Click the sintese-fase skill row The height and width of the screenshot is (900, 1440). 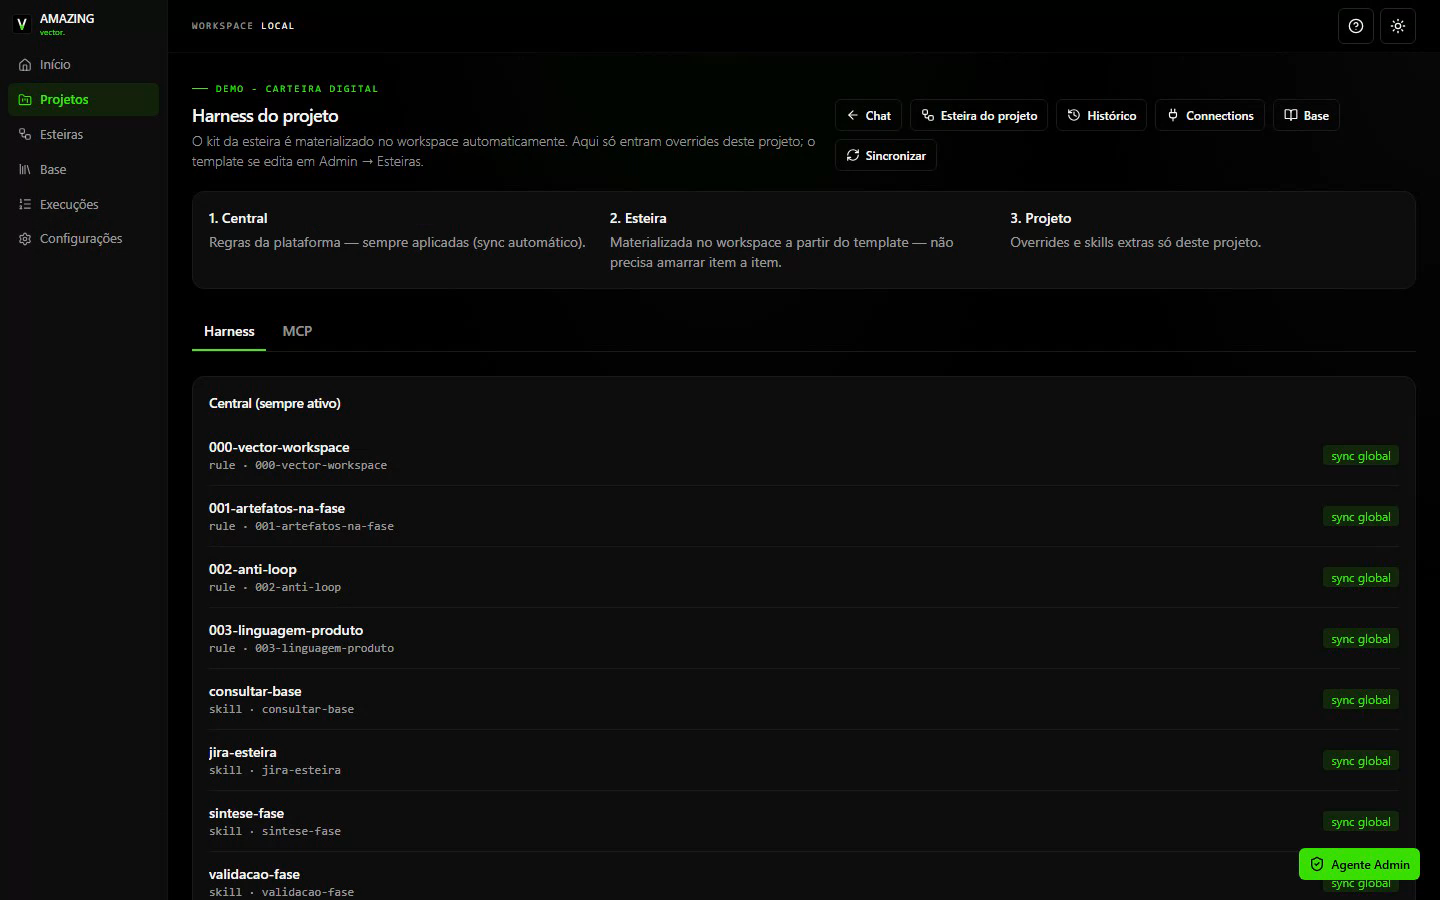point(803,822)
